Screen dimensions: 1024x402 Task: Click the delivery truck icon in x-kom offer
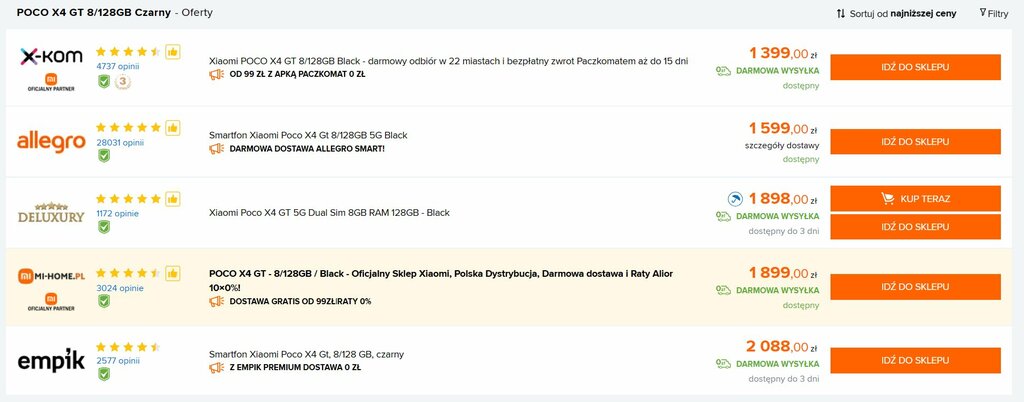click(x=723, y=71)
